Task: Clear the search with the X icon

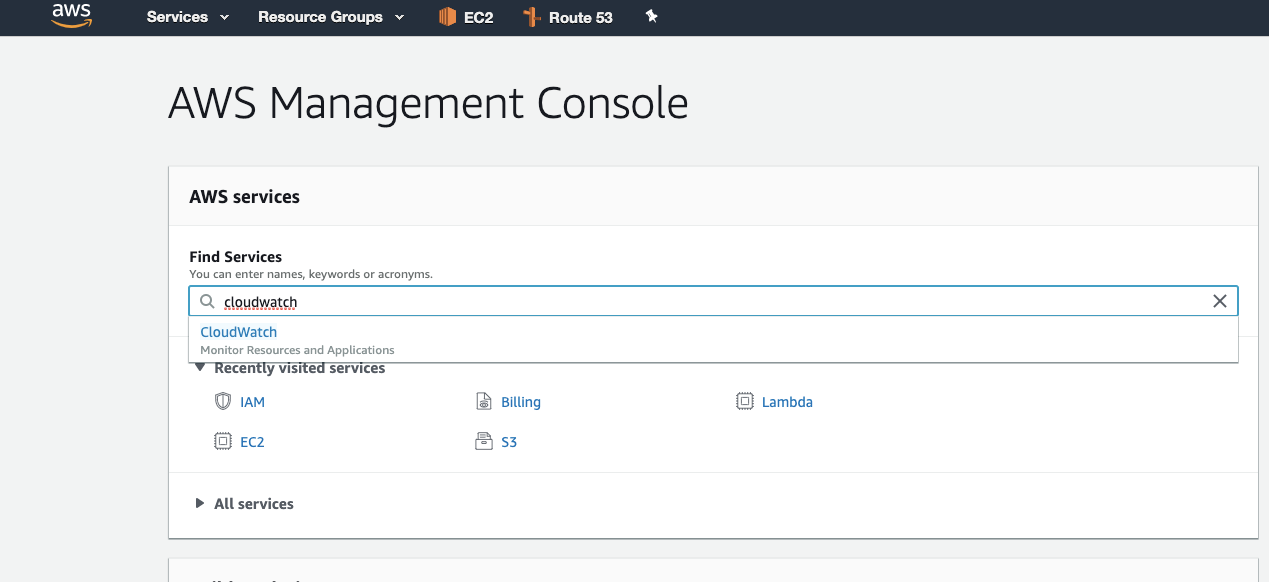Action: 1220,301
